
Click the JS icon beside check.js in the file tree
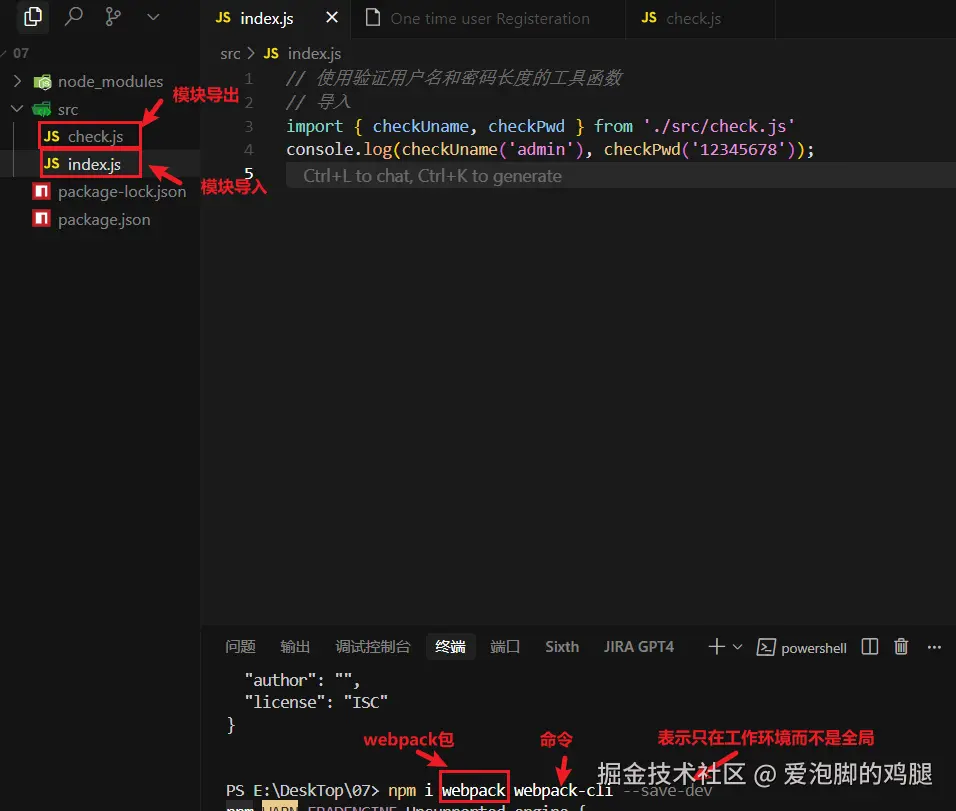pyautogui.click(x=52, y=137)
